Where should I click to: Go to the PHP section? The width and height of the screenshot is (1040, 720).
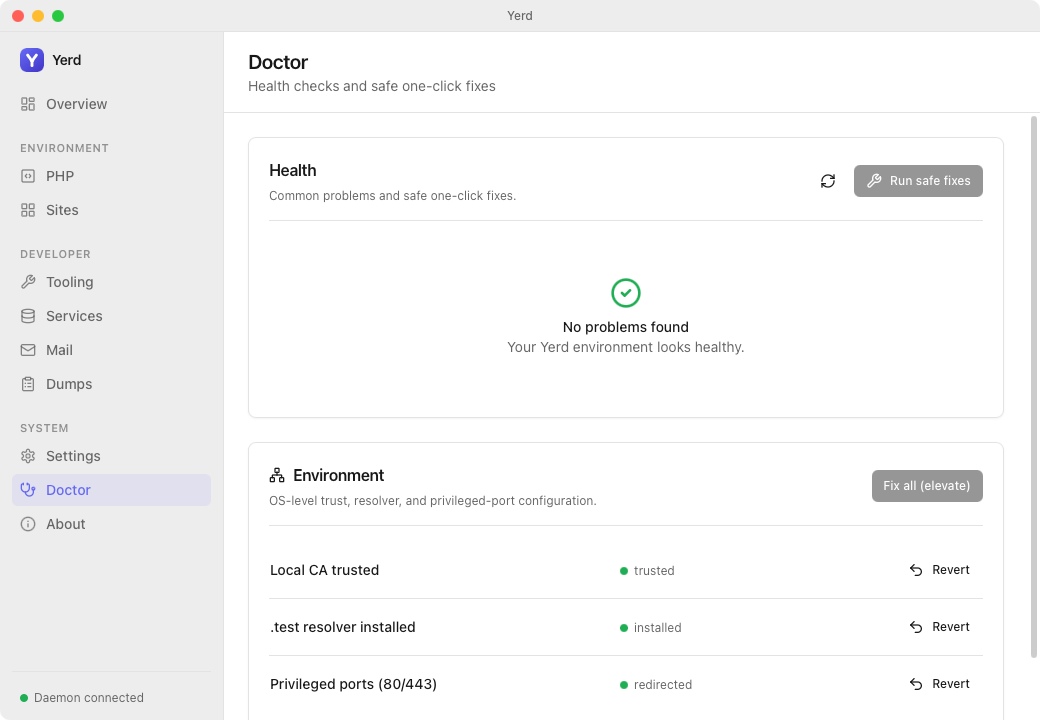coord(111,176)
